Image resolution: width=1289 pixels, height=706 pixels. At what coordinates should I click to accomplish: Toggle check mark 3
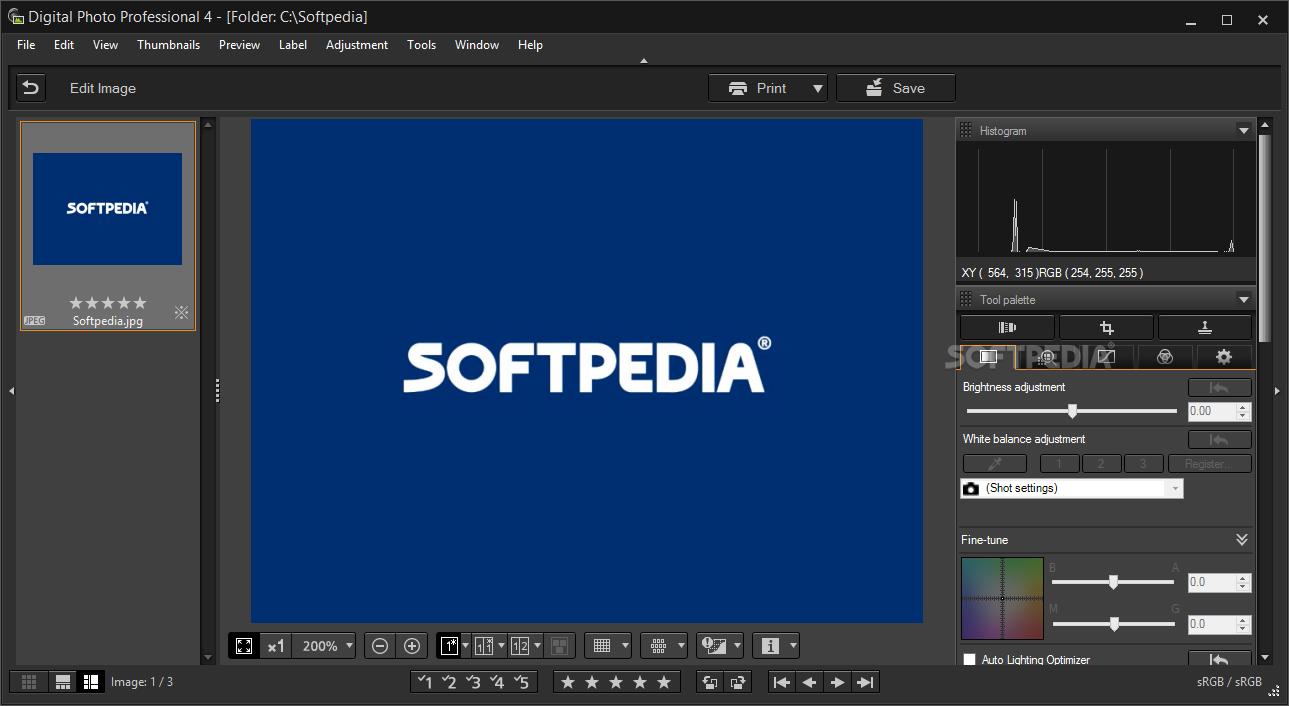click(474, 682)
